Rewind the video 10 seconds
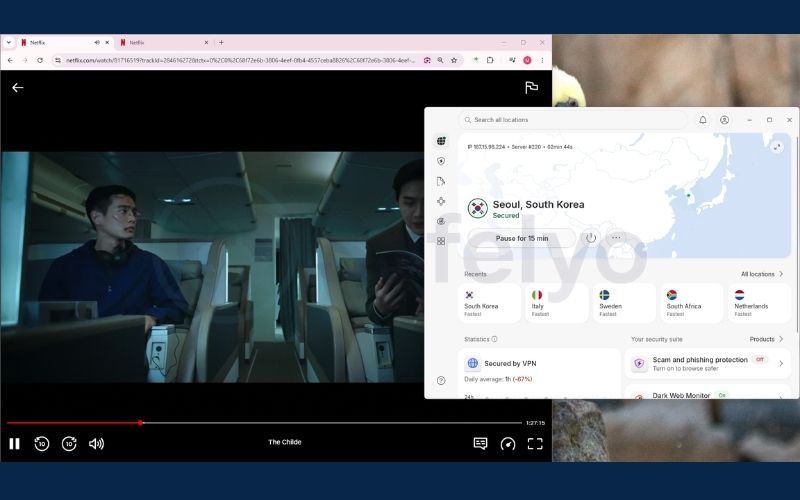 (42, 444)
